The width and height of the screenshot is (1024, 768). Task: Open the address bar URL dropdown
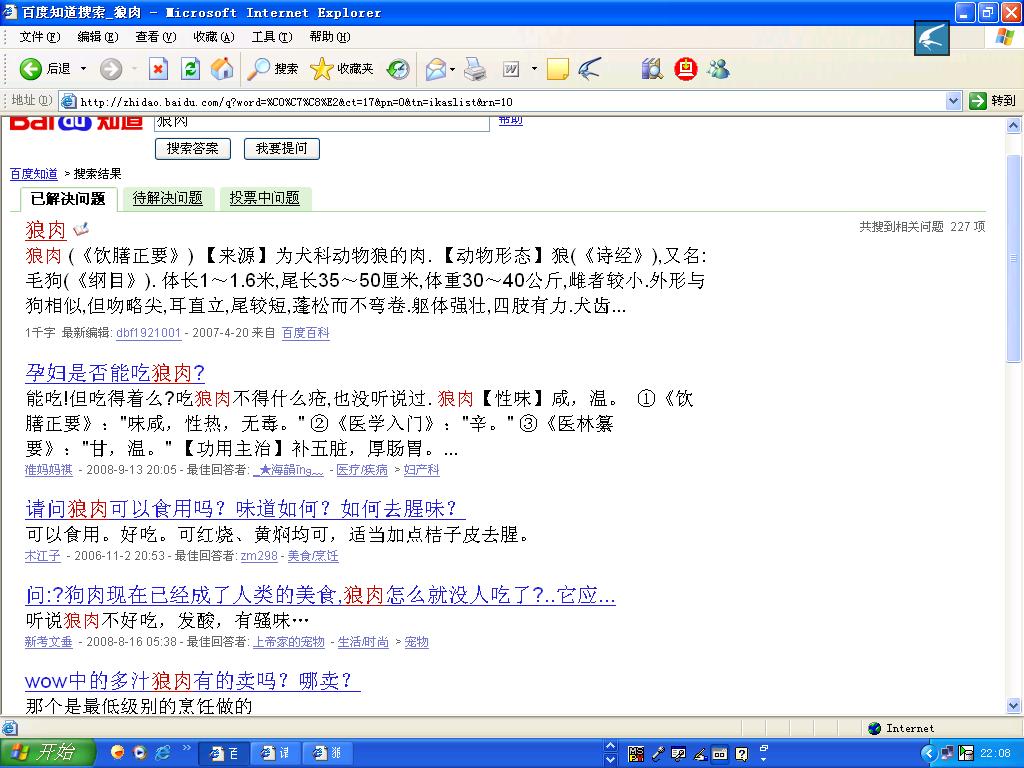tap(953, 101)
